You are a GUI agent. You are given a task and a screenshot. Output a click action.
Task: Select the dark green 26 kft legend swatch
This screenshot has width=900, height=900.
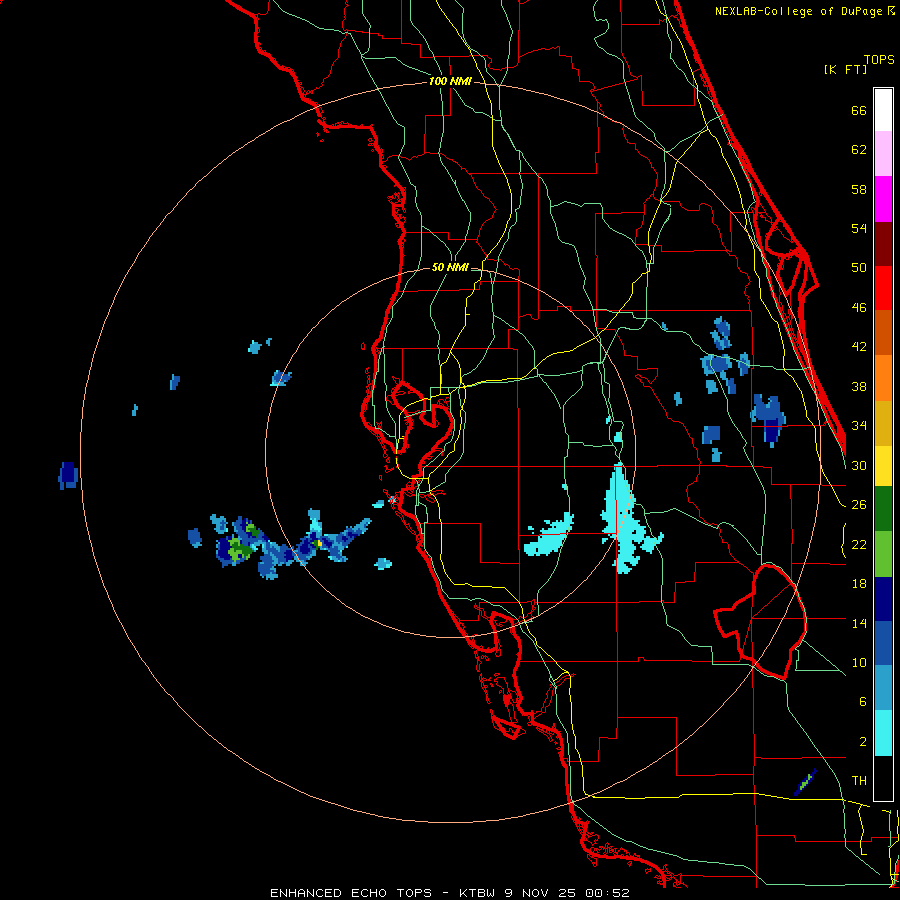[x=883, y=509]
